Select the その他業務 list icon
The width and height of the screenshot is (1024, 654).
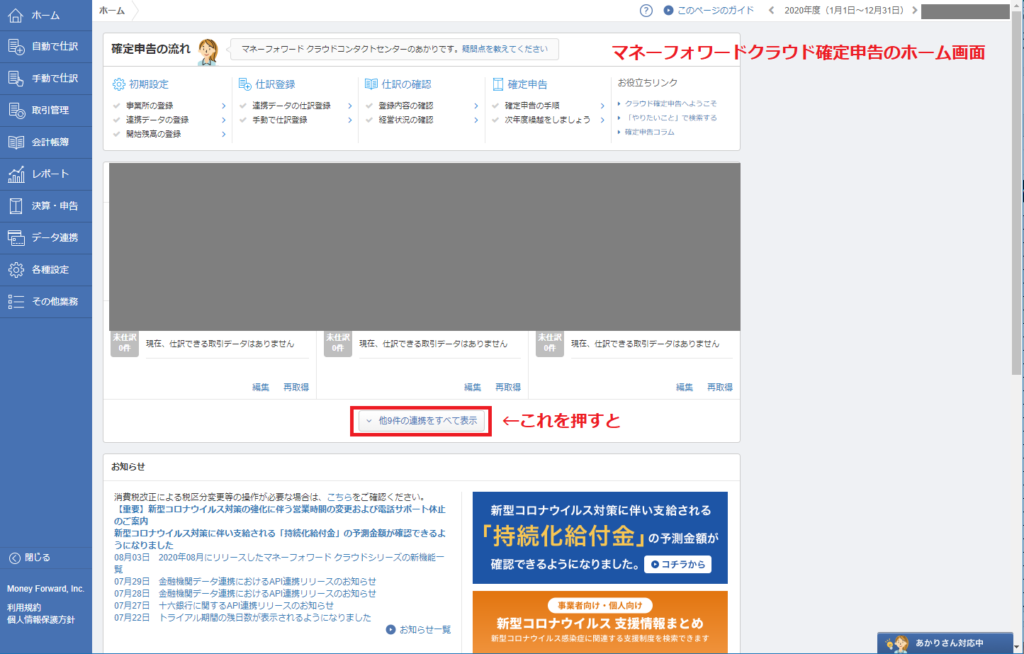16,301
